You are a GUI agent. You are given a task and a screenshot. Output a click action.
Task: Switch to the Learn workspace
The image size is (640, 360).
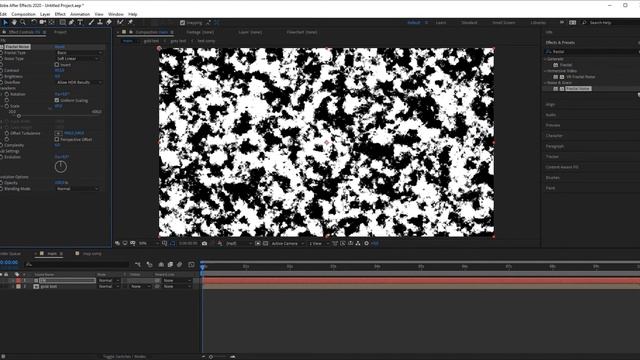pos(441,22)
